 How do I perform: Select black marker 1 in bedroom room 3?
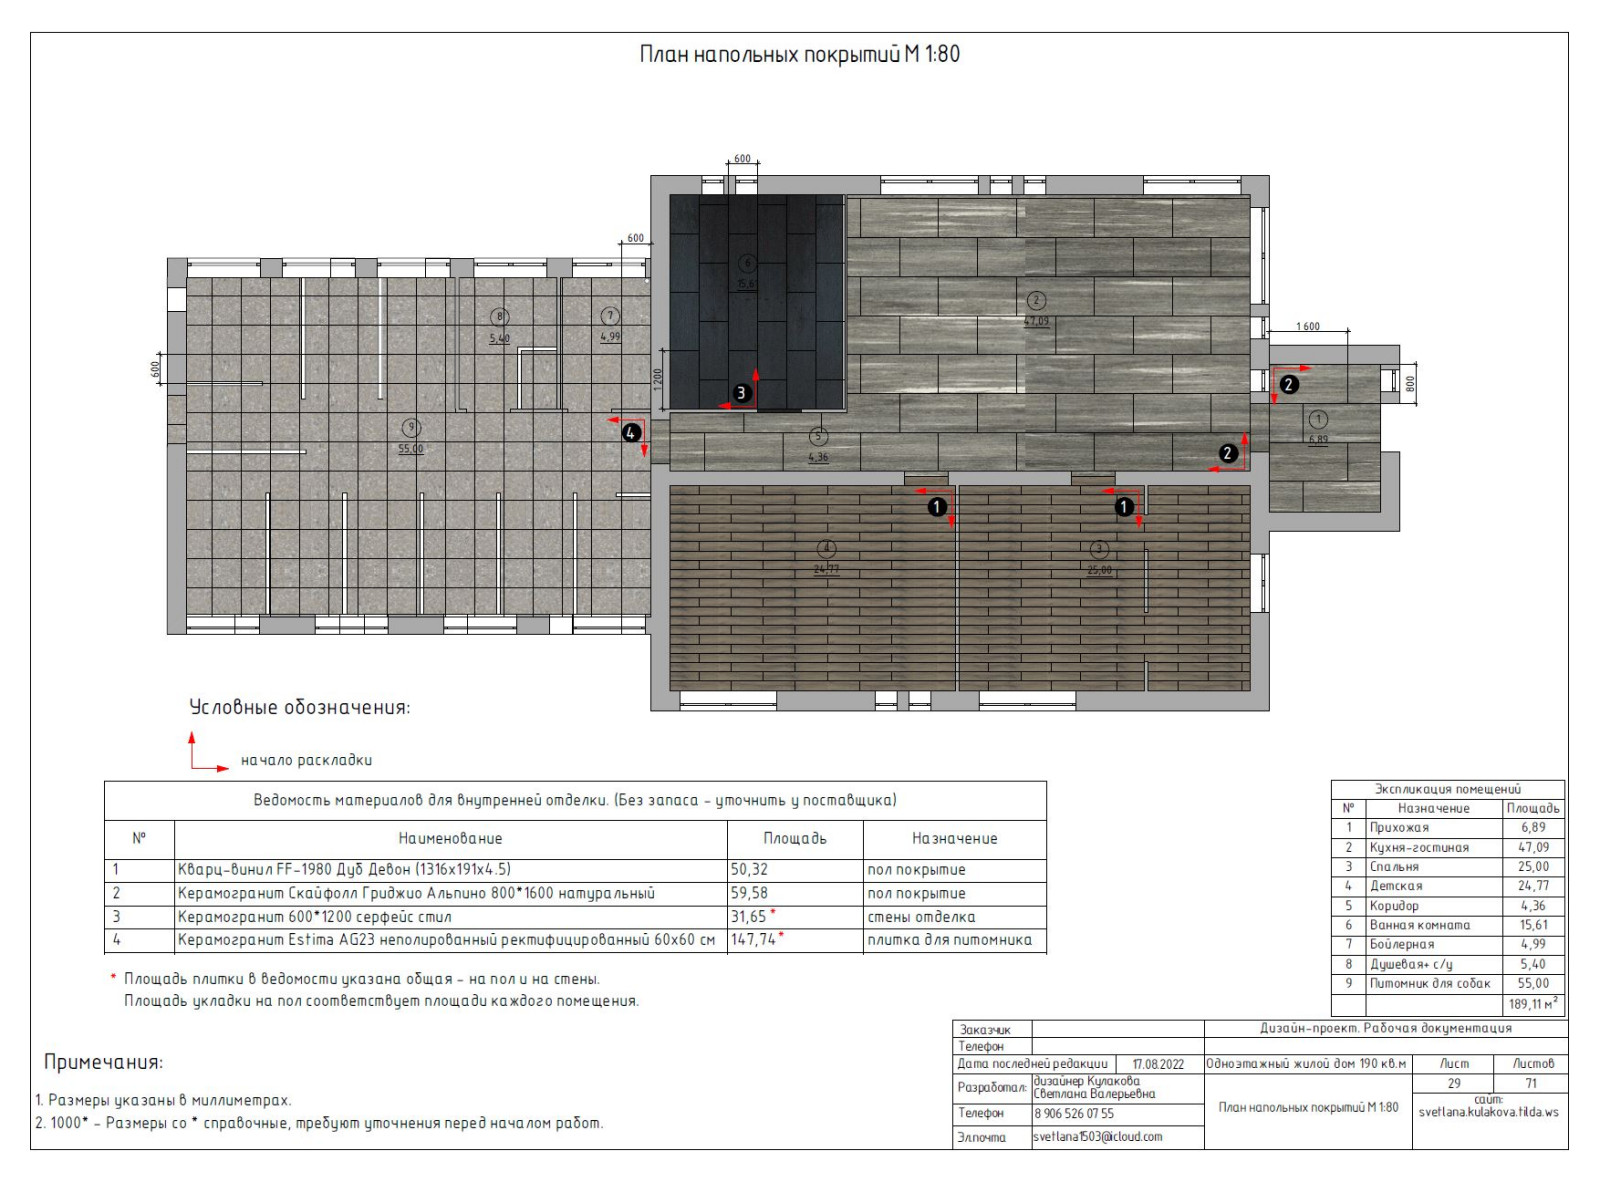(x=1124, y=507)
